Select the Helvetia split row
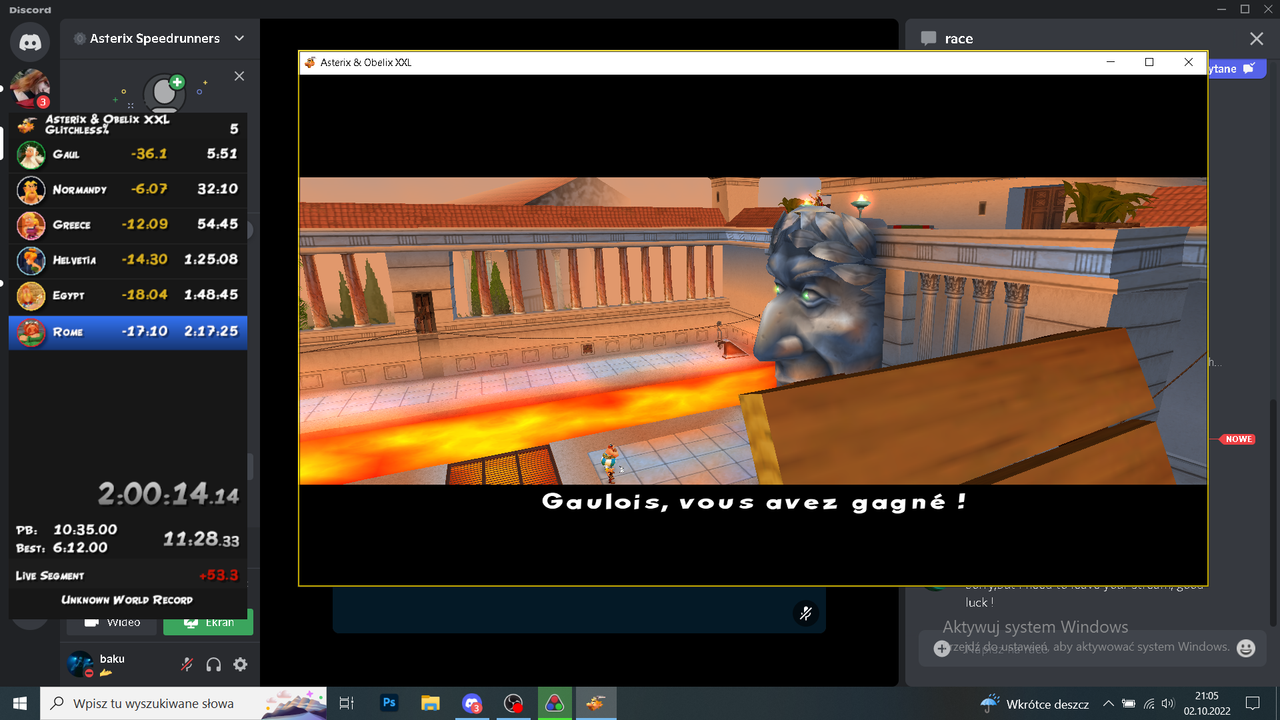Image resolution: width=1280 pixels, height=720 pixels. 128,260
